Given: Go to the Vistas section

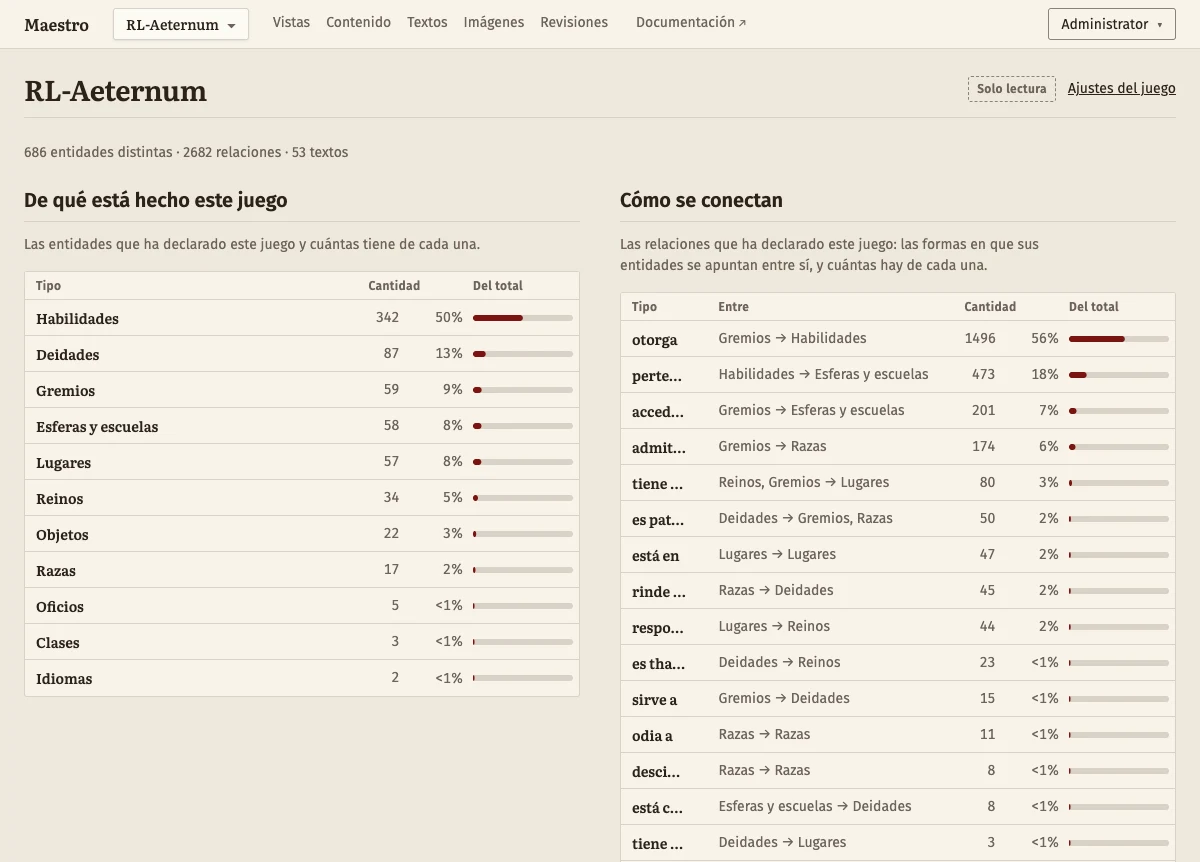Looking at the screenshot, I should pyautogui.click(x=291, y=22).
